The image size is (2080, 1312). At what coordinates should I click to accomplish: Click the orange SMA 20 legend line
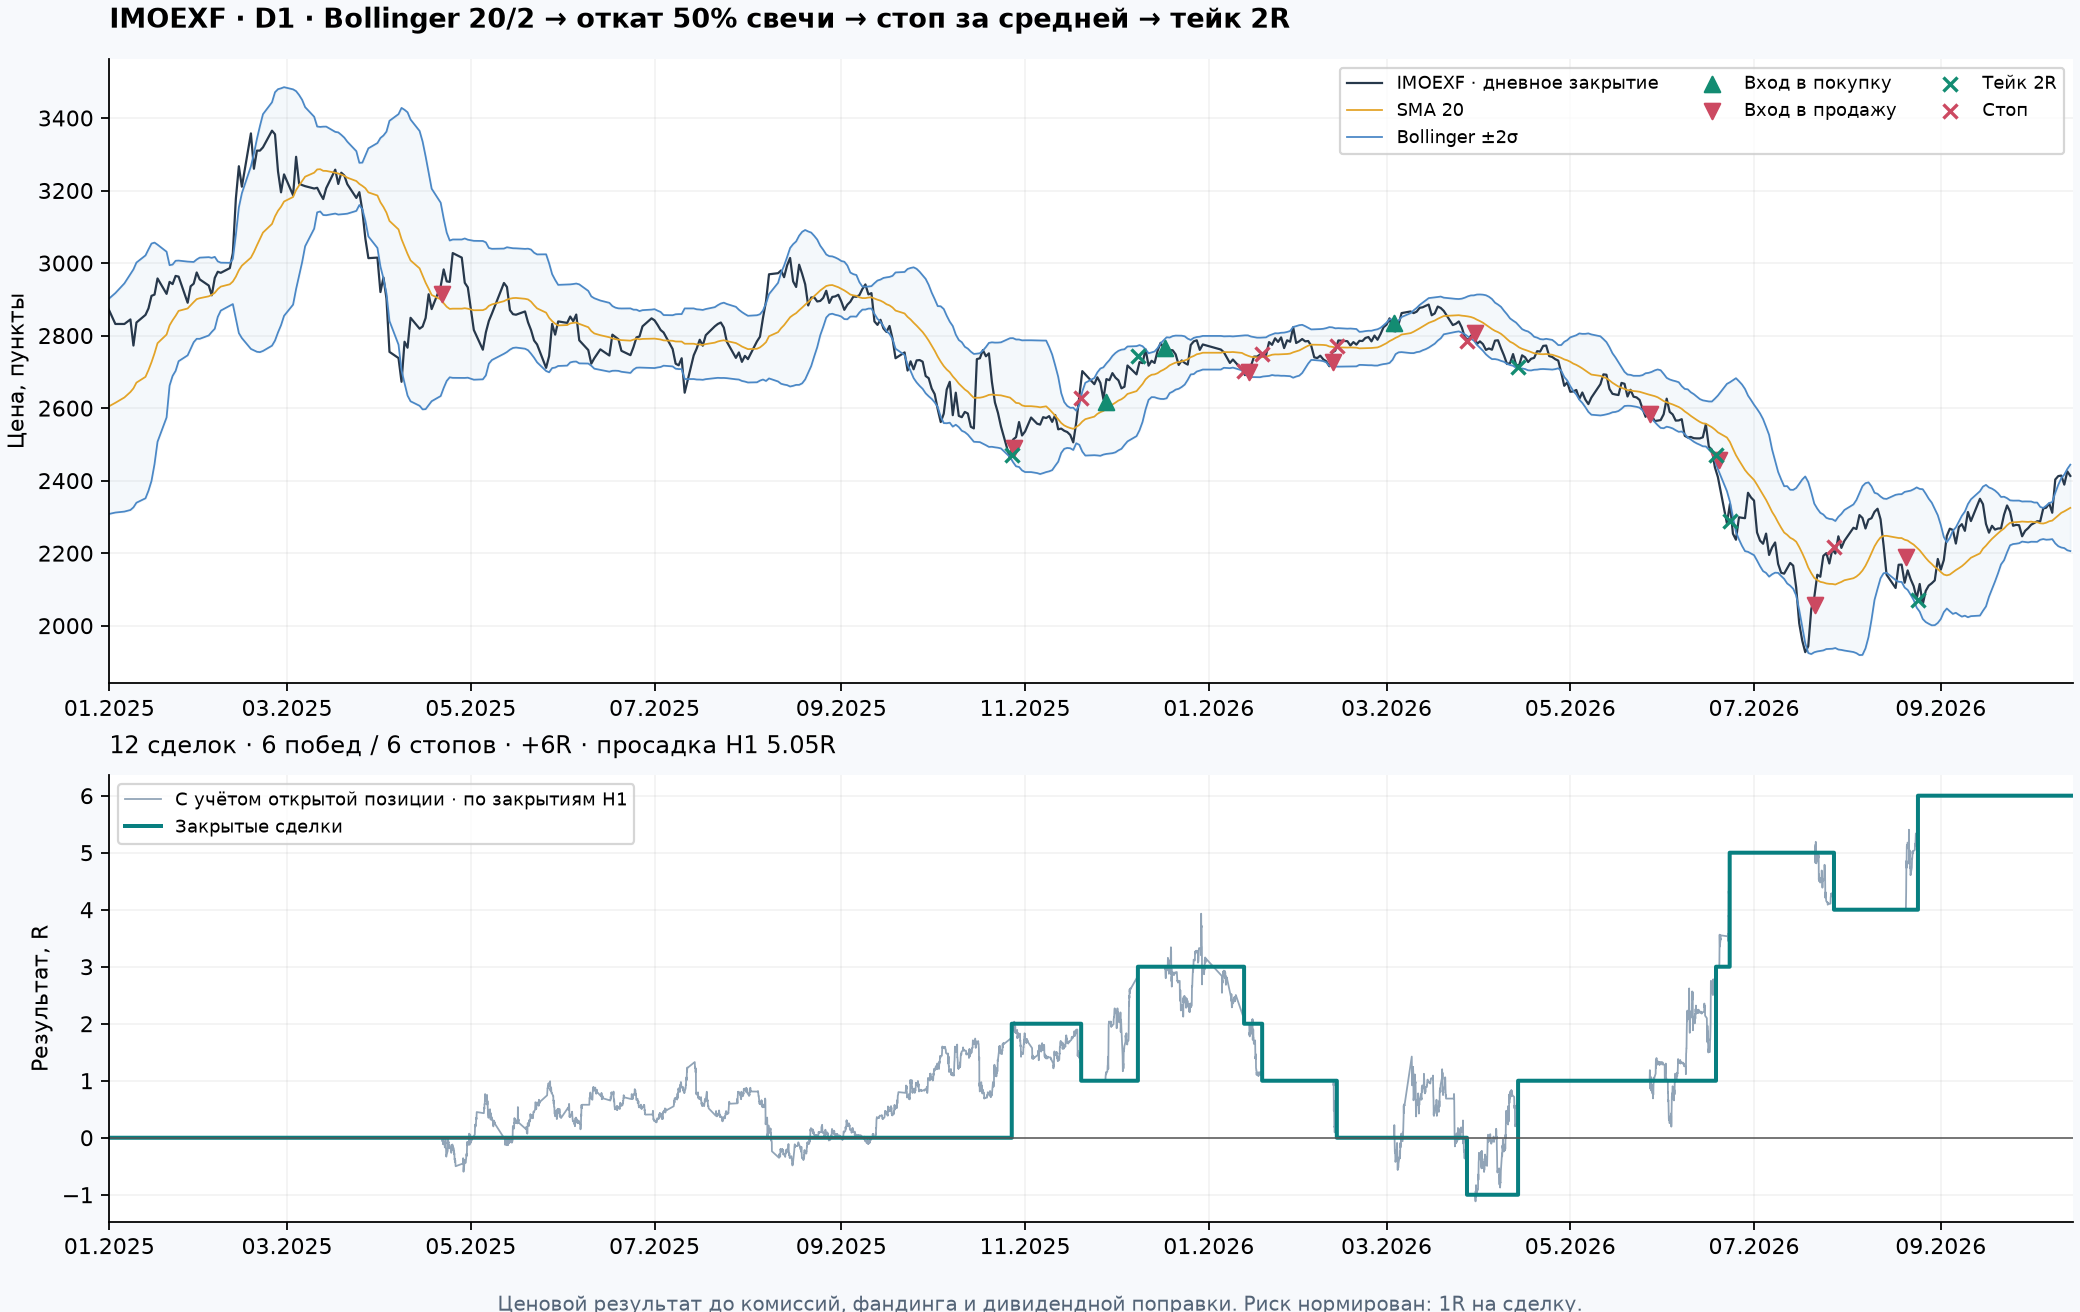pyautogui.click(x=1365, y=110)
